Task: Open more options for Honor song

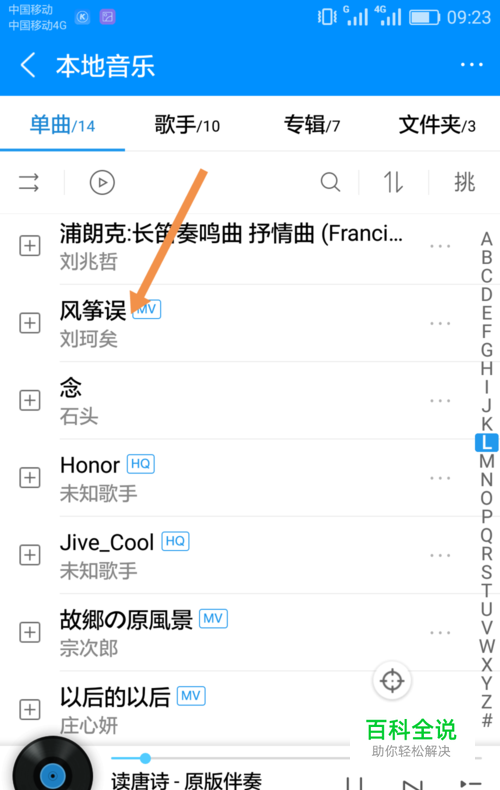Action: point(440,478)
